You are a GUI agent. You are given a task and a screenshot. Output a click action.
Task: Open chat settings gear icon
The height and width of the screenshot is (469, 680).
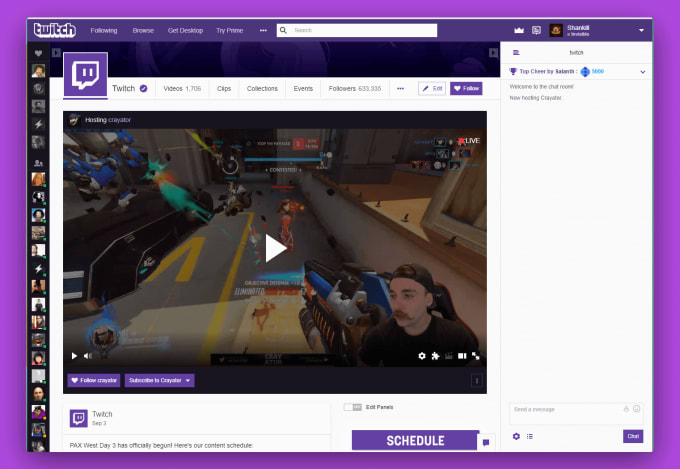[x=516, y=436]
